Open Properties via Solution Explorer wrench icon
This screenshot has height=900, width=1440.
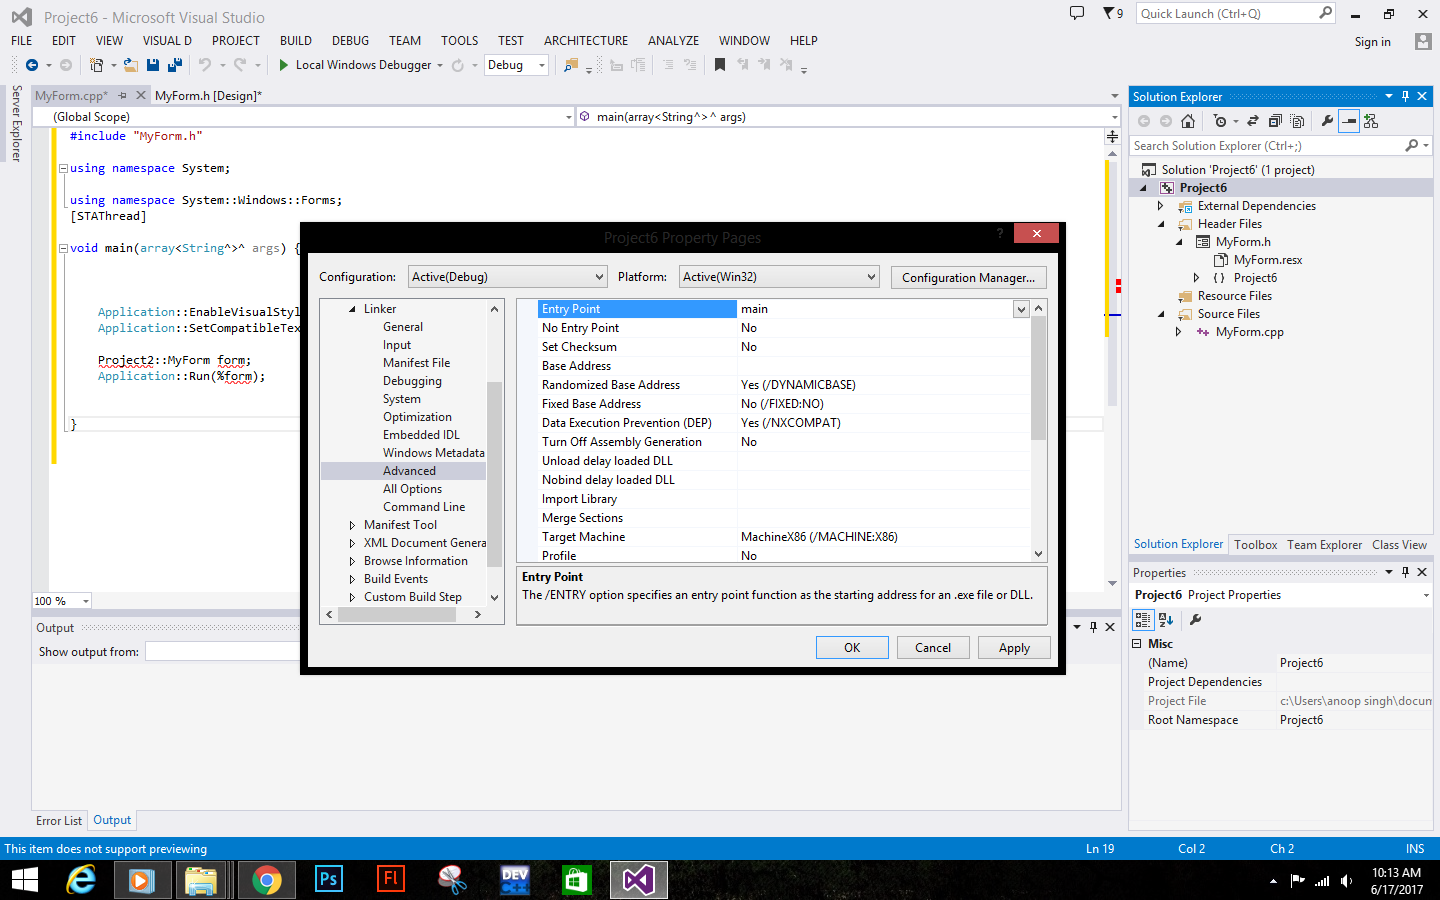point(1328,120)
